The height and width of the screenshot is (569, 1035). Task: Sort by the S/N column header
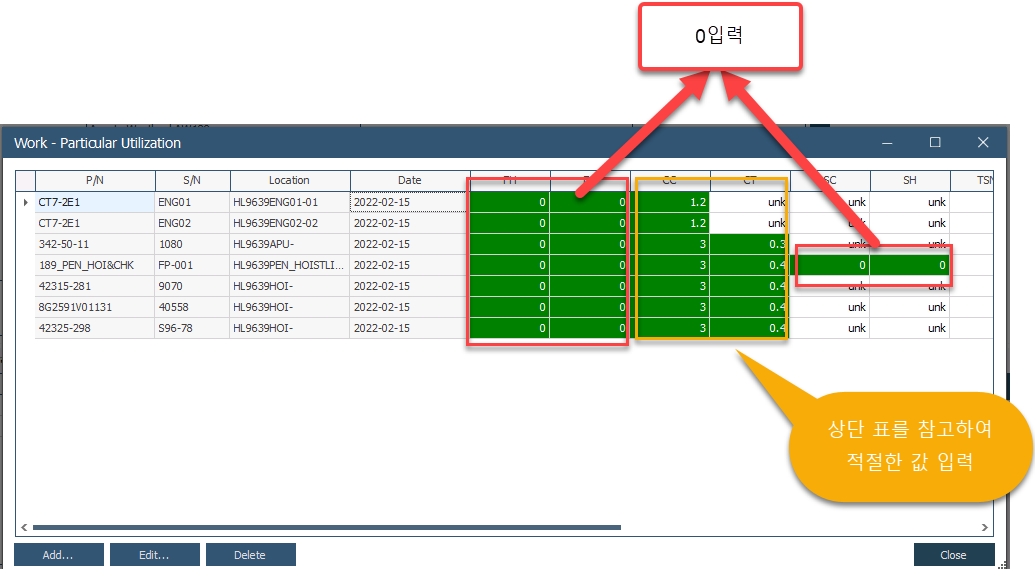click(x=192, y=181)
